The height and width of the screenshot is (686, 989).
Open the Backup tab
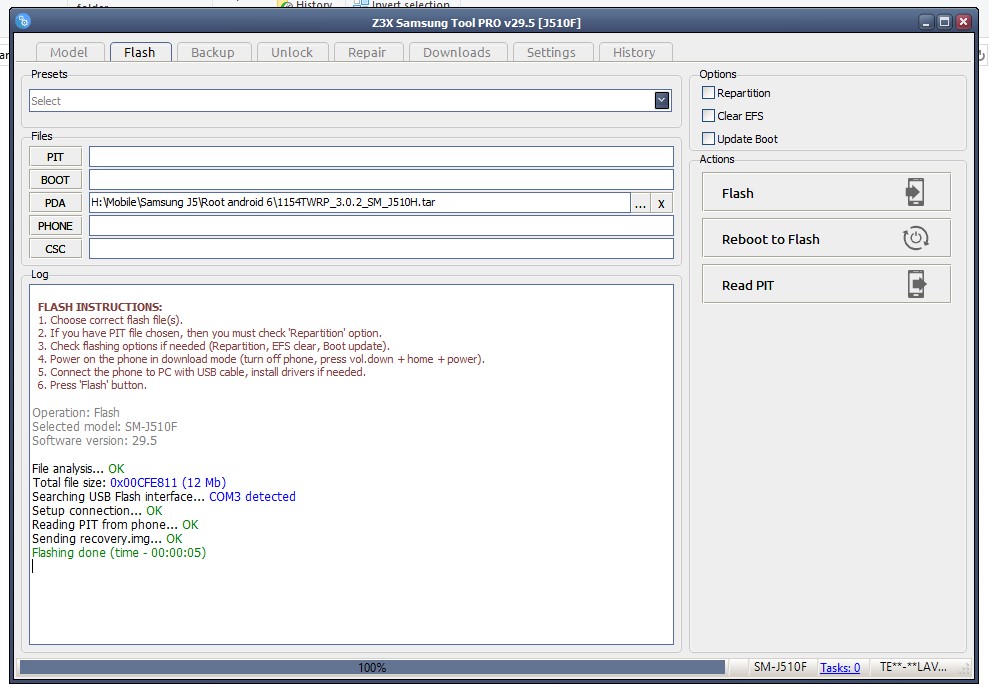(x=213, y=52)
